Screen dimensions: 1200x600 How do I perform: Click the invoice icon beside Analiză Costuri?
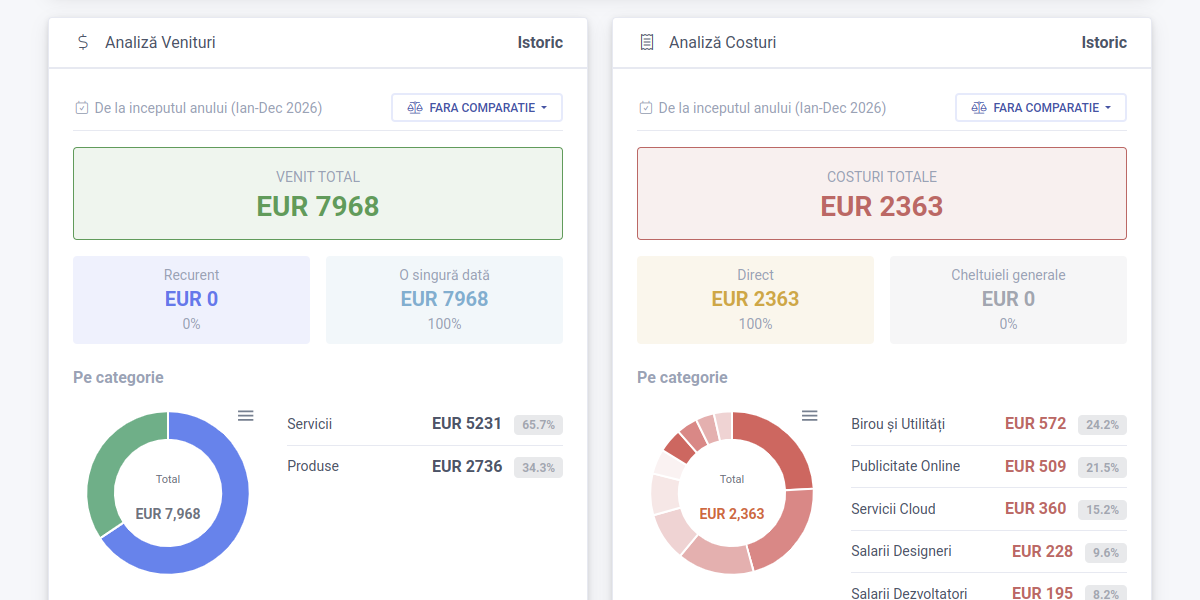click(x=646, y=42)
